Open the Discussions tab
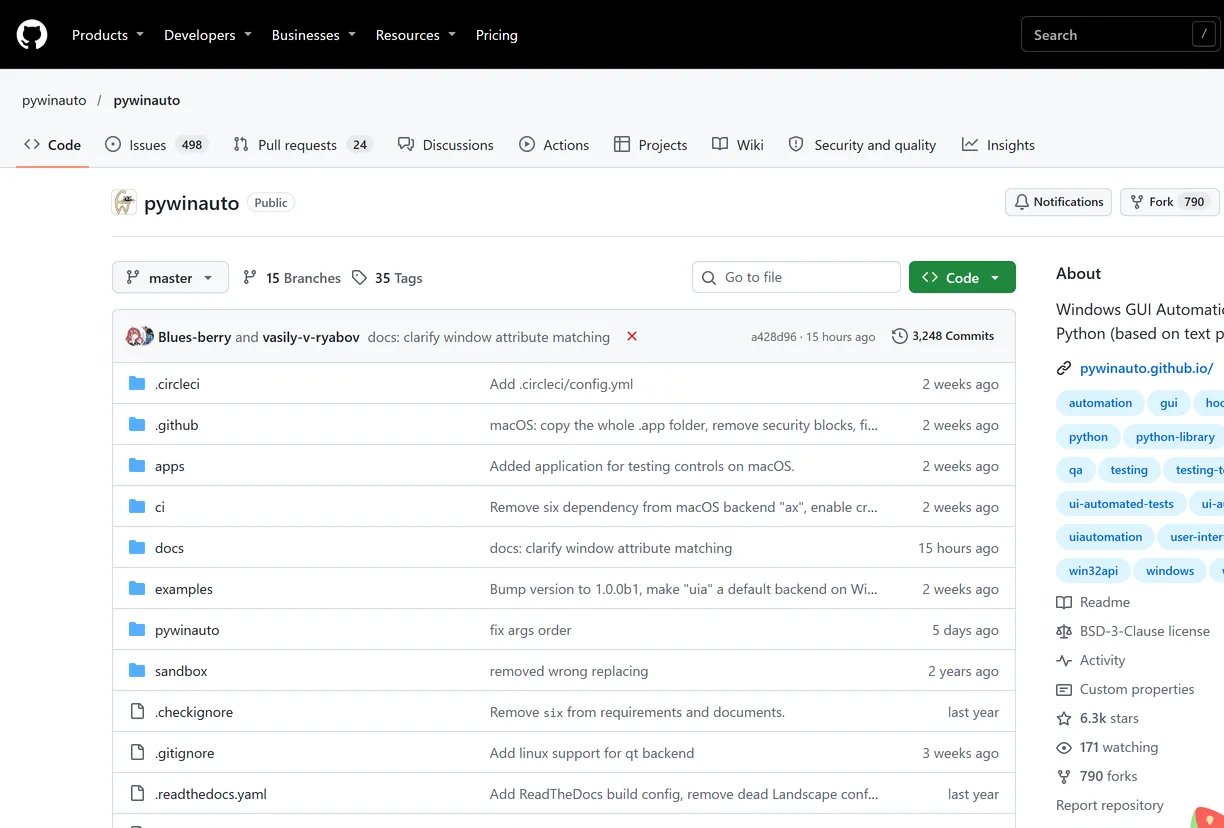The image size is (1224, 828). point(446,145)
